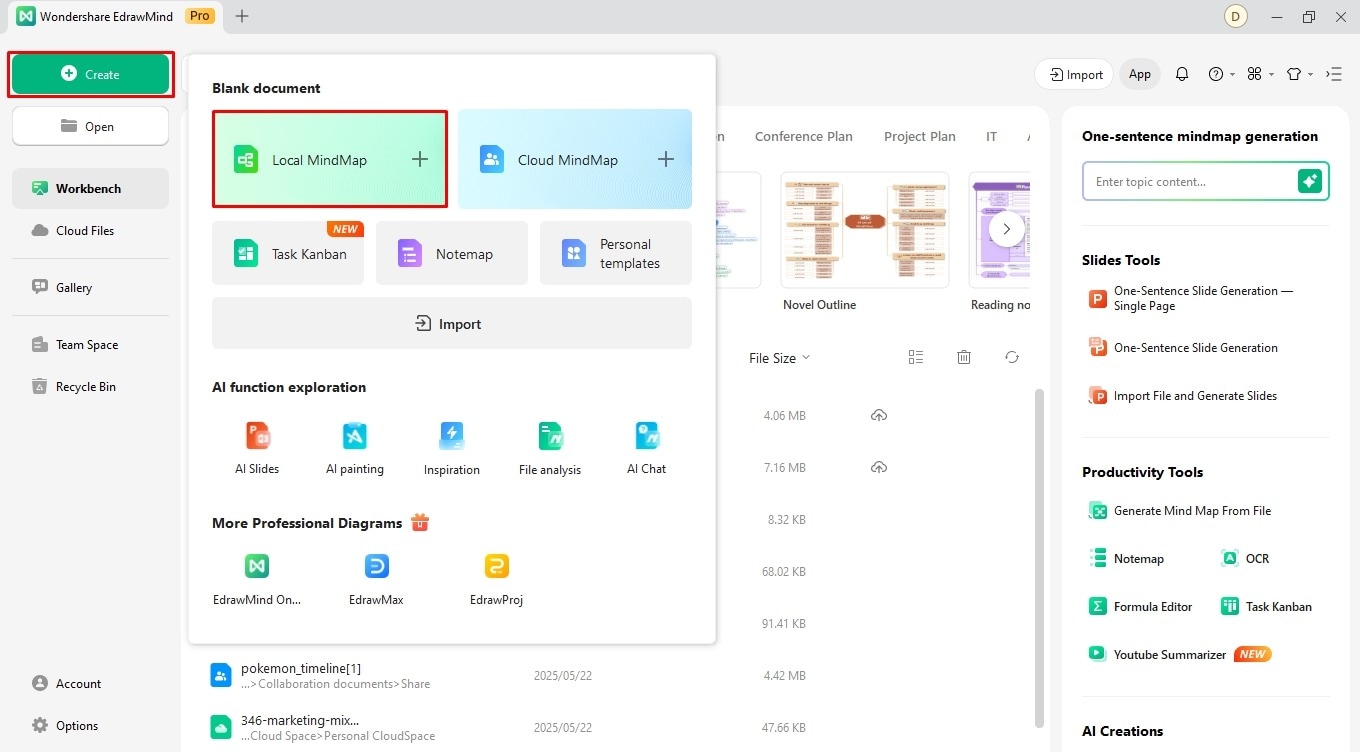Switch to Project Plan template tab

919,136
